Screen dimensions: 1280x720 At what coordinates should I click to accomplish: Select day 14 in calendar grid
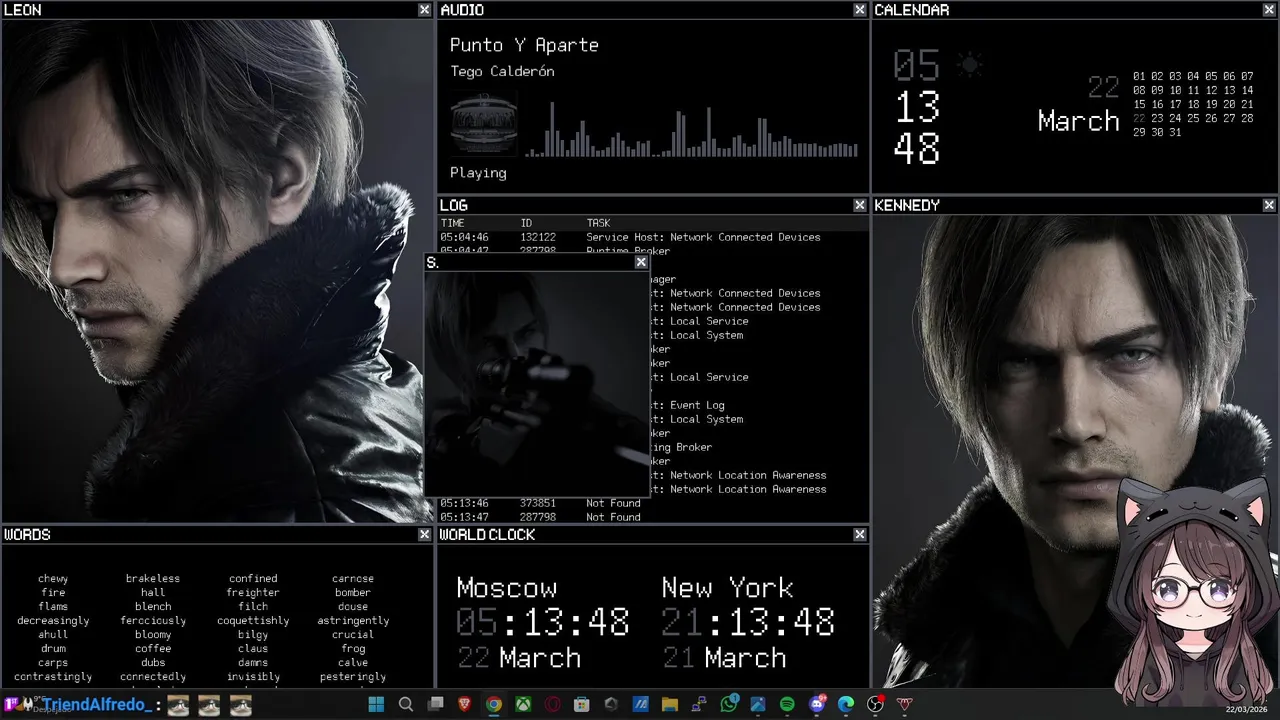point(1247,90)
